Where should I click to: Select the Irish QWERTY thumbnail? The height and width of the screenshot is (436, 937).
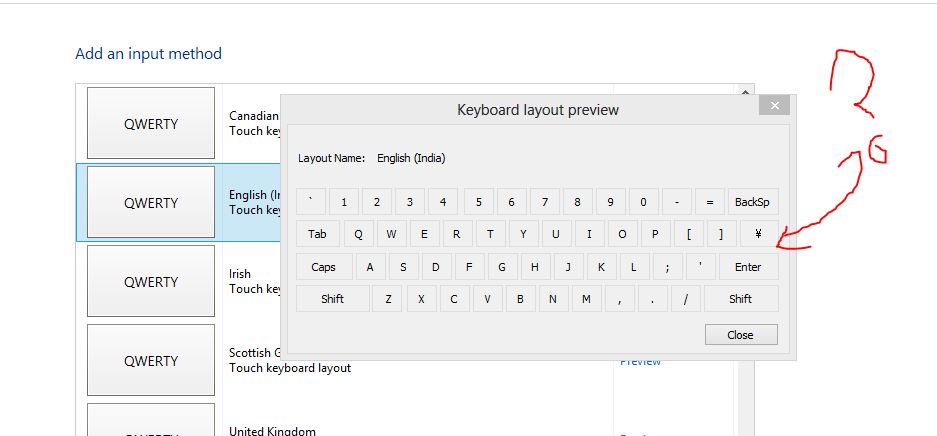[151, 281]
